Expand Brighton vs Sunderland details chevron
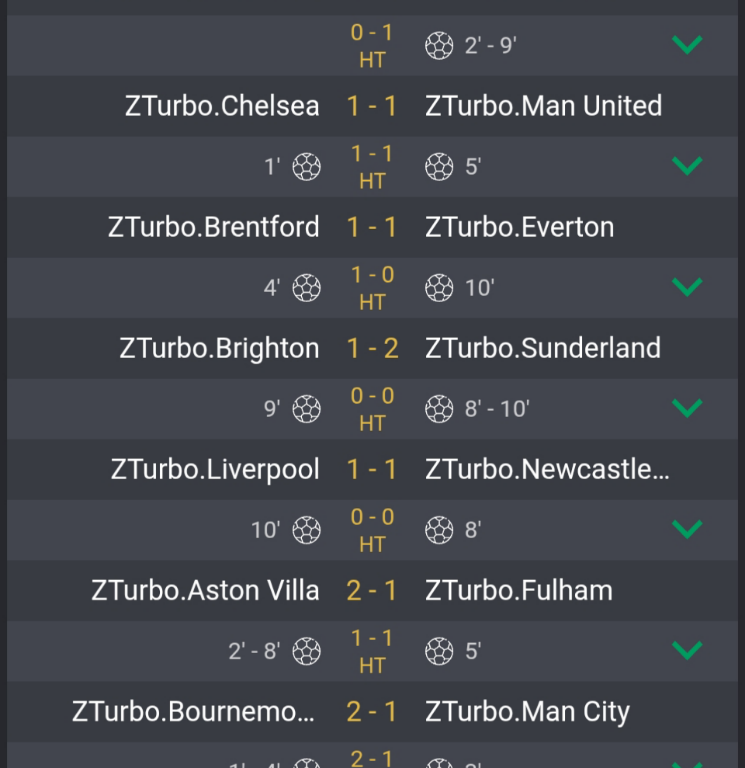The image size is (745, 768). 687,408
